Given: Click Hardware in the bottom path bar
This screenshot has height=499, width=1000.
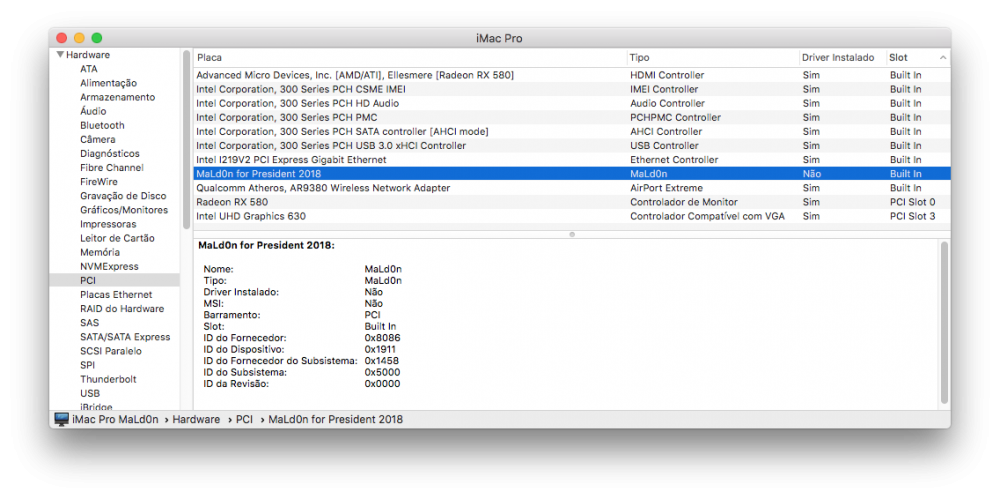Looking at the screenshot, I should pos(196,419).
